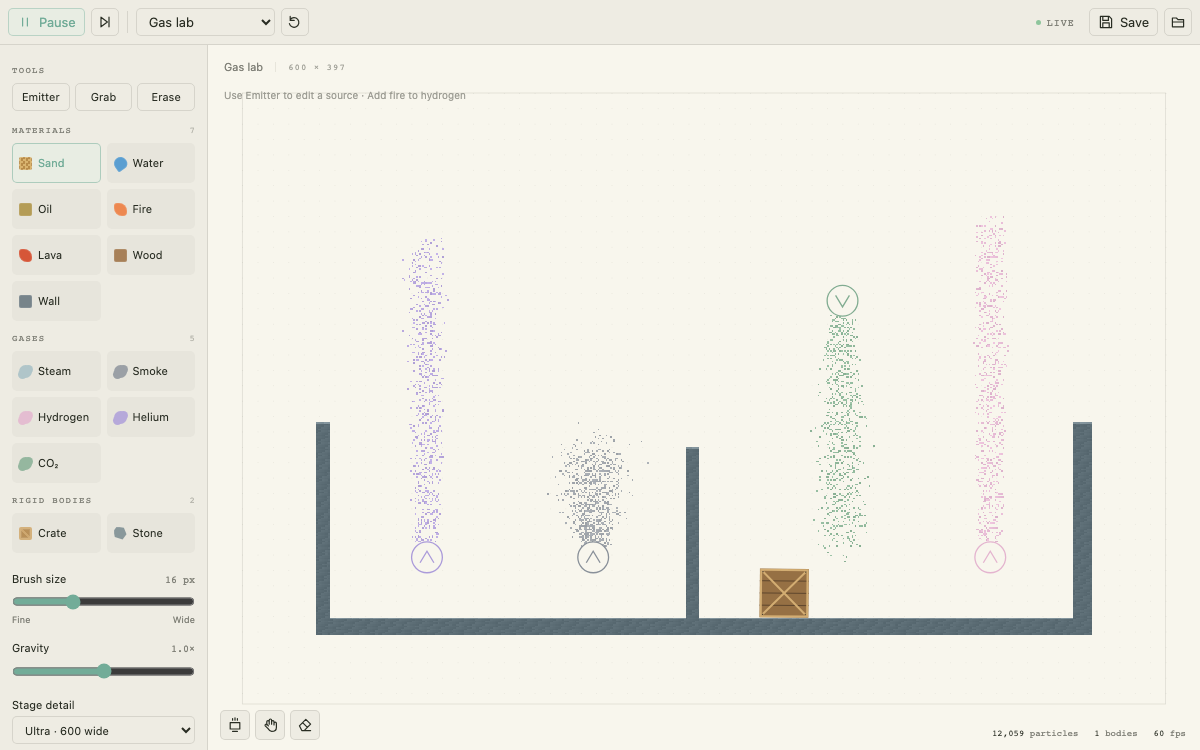
Task: Click the step-forward frame icon
Action: (x=105, y=22)
